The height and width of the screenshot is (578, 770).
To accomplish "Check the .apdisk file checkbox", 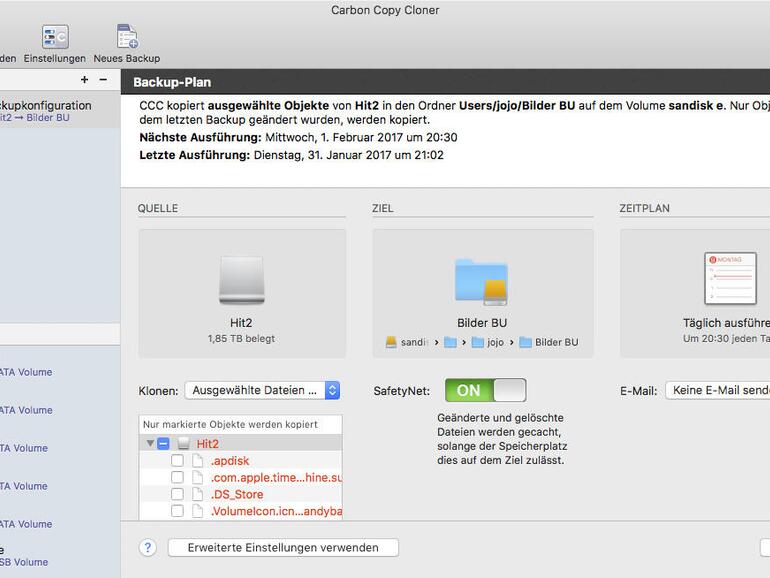I will pos(177,461).
